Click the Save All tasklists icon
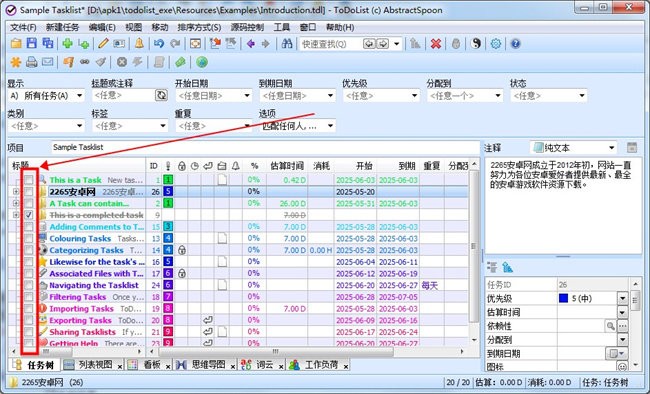The width and height of the screenshot is (650, 394). (x=48, y=44)
